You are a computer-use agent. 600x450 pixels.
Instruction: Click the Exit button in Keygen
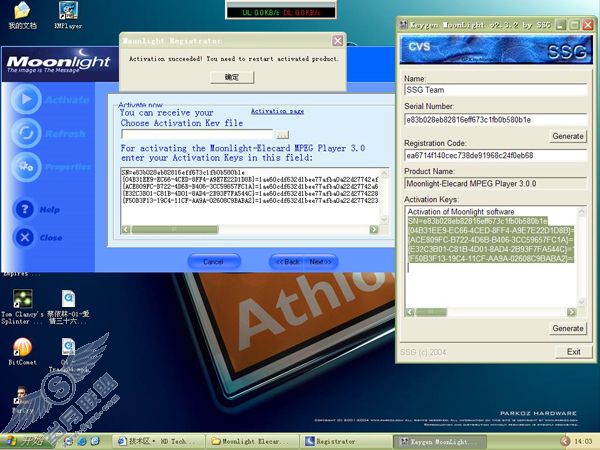pos(573,352)
